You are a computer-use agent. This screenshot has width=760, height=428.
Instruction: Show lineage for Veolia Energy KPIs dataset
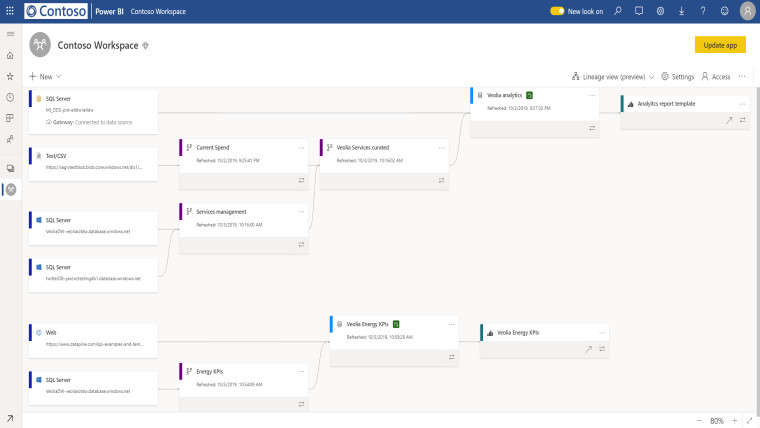pos(451,357)
